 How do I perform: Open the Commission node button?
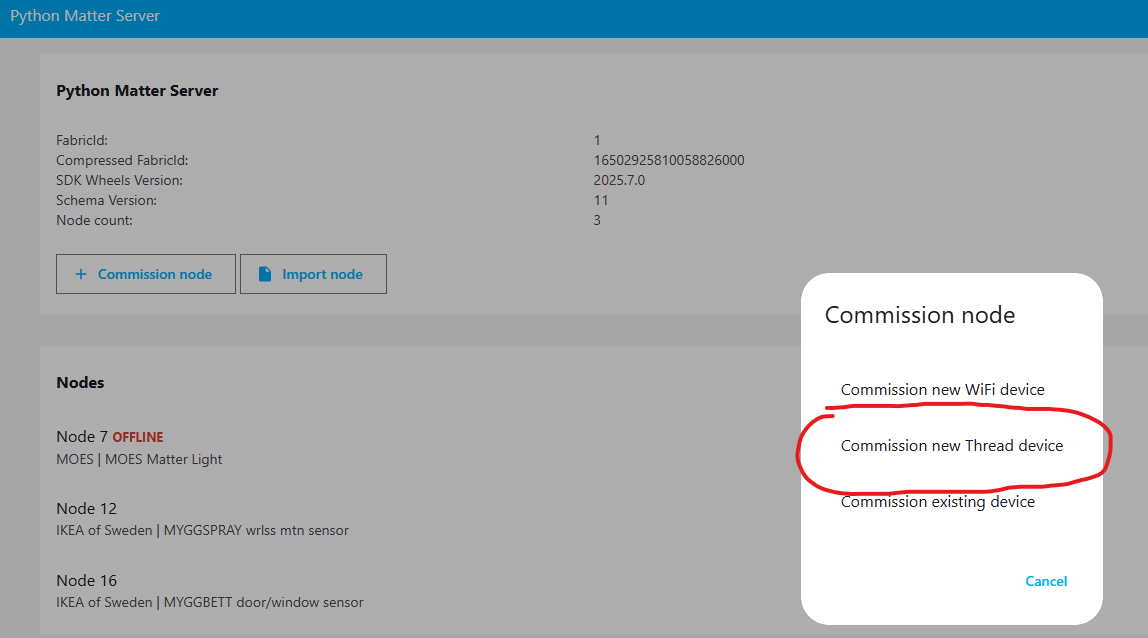pos(146,274)
